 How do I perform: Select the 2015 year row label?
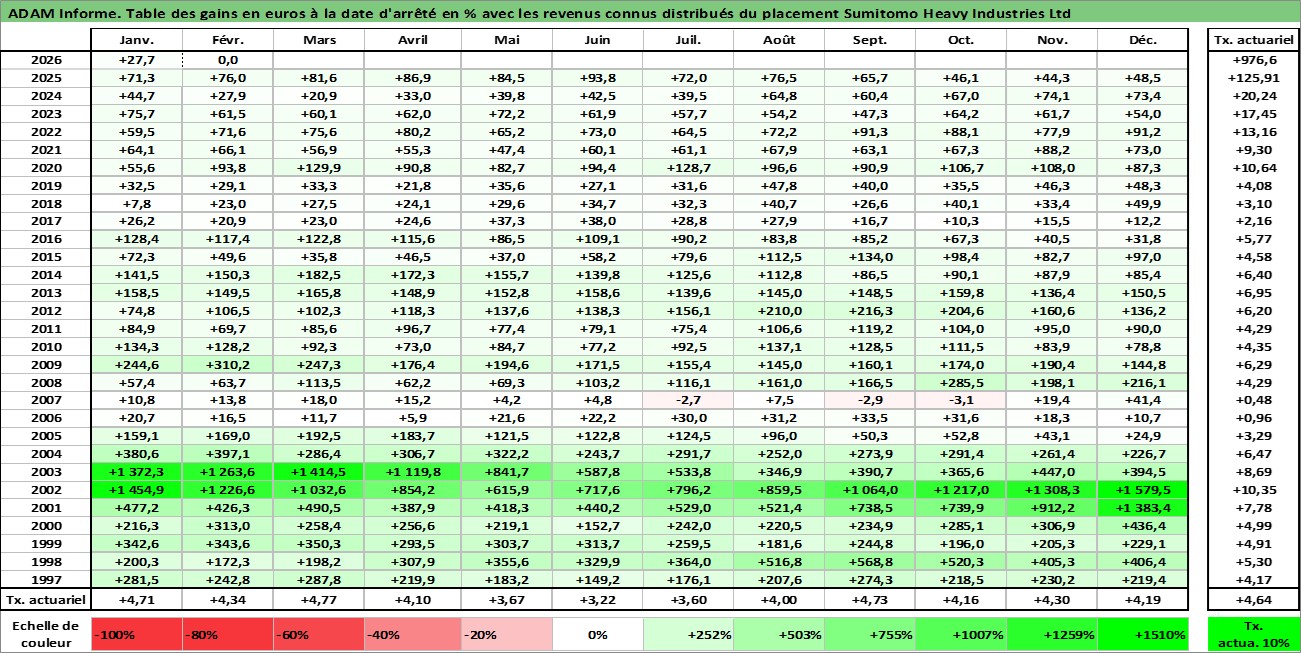pyautogui.click(x=46, y=257)
